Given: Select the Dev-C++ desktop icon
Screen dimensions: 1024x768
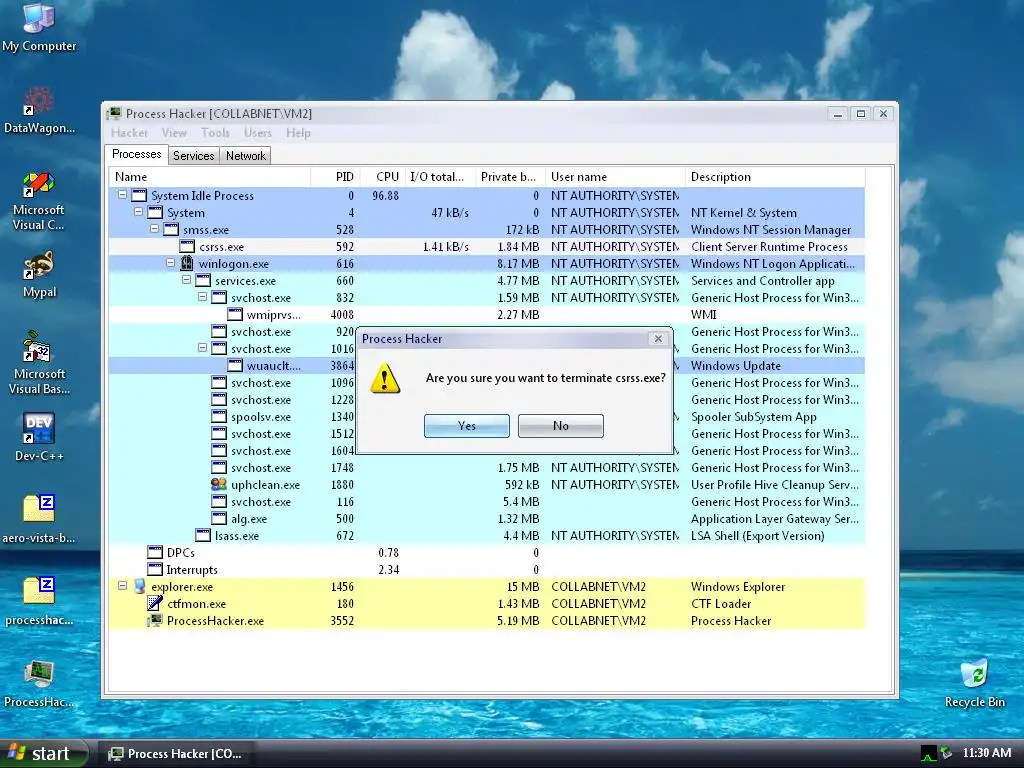Looking at the screenshot, I should click(x=39, y=437).
